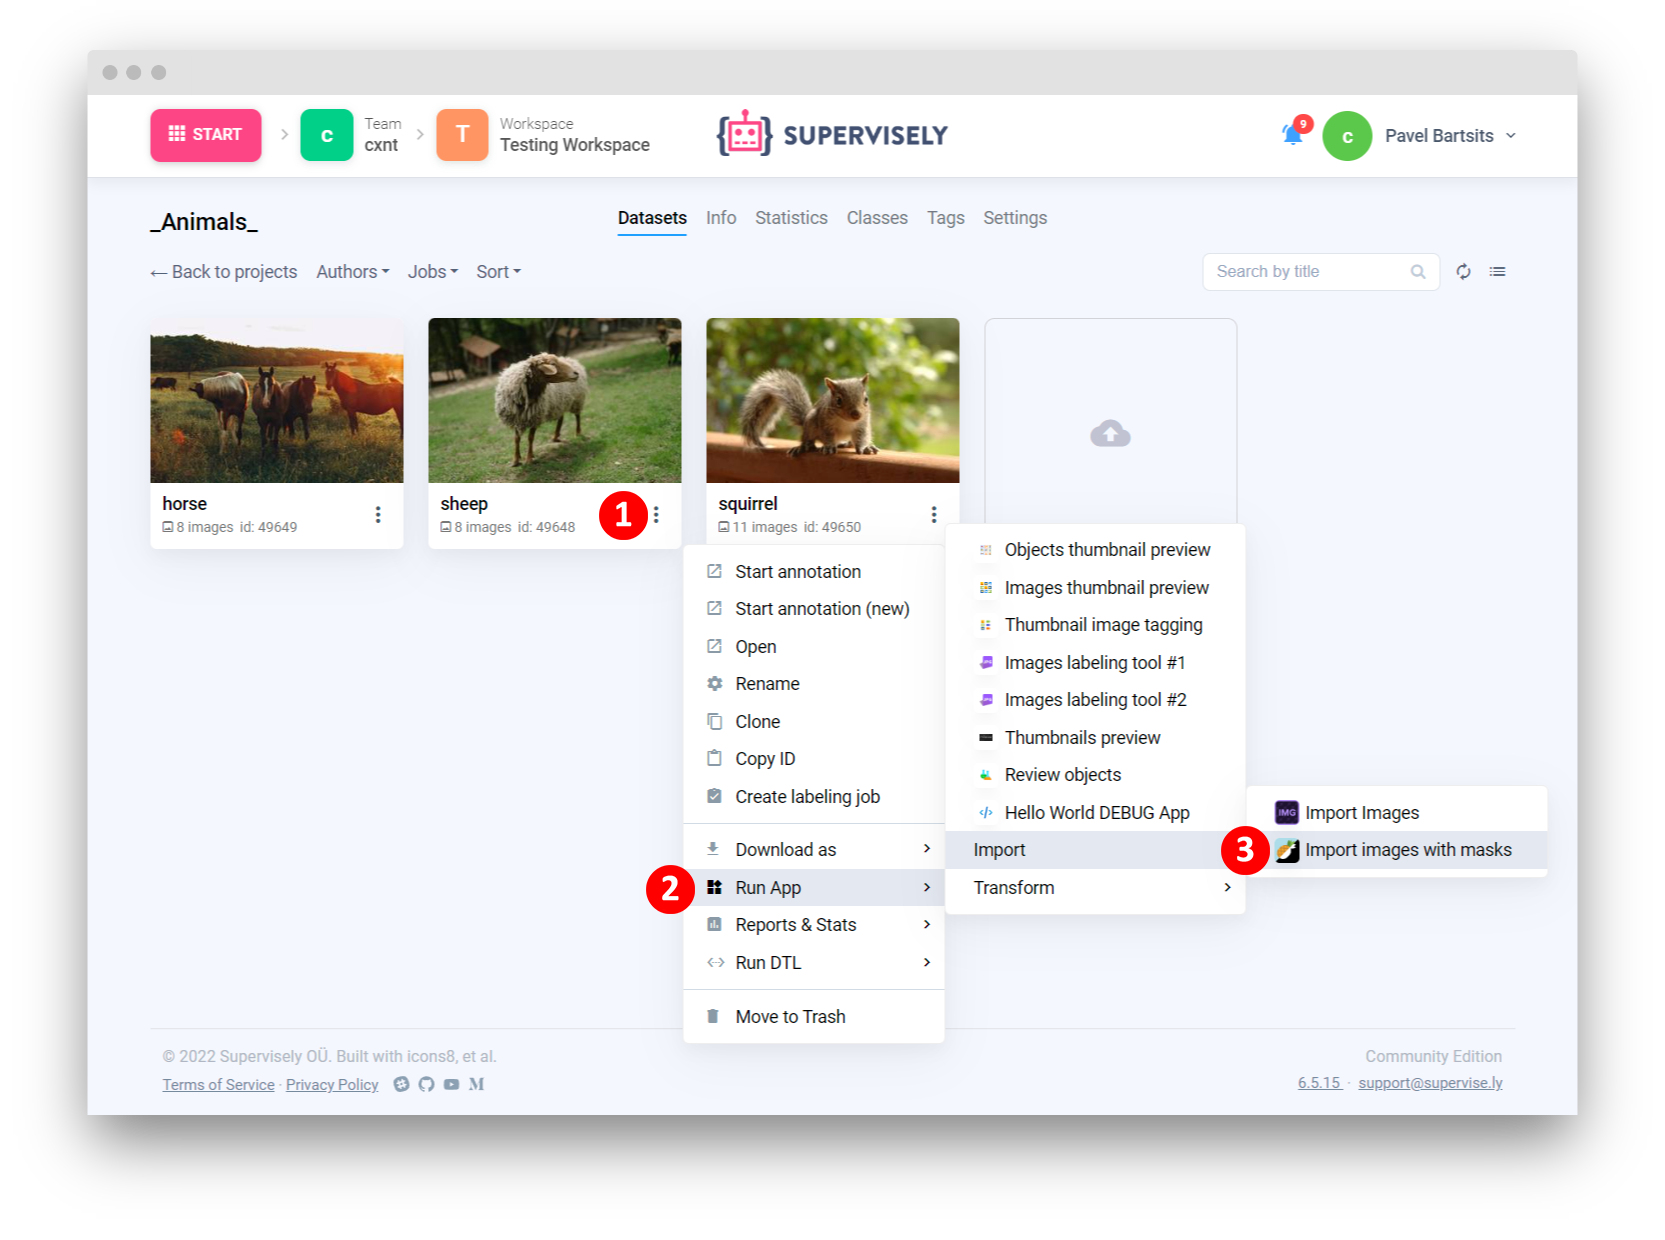
Task: Select the Import Images app icon
Action: [1288, 812]
